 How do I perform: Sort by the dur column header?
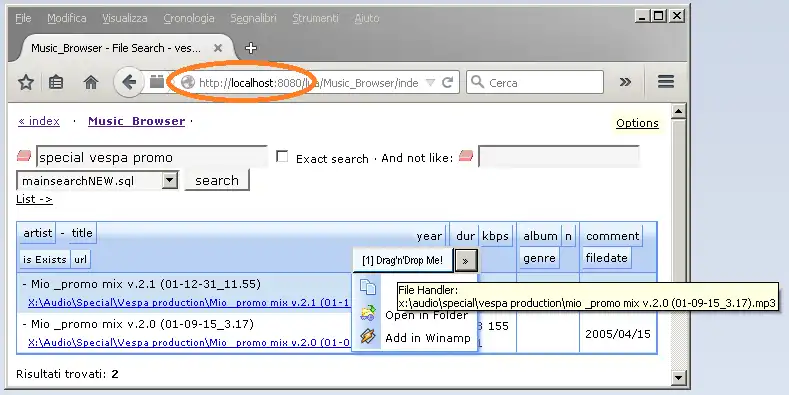click(x=465, y=236)
